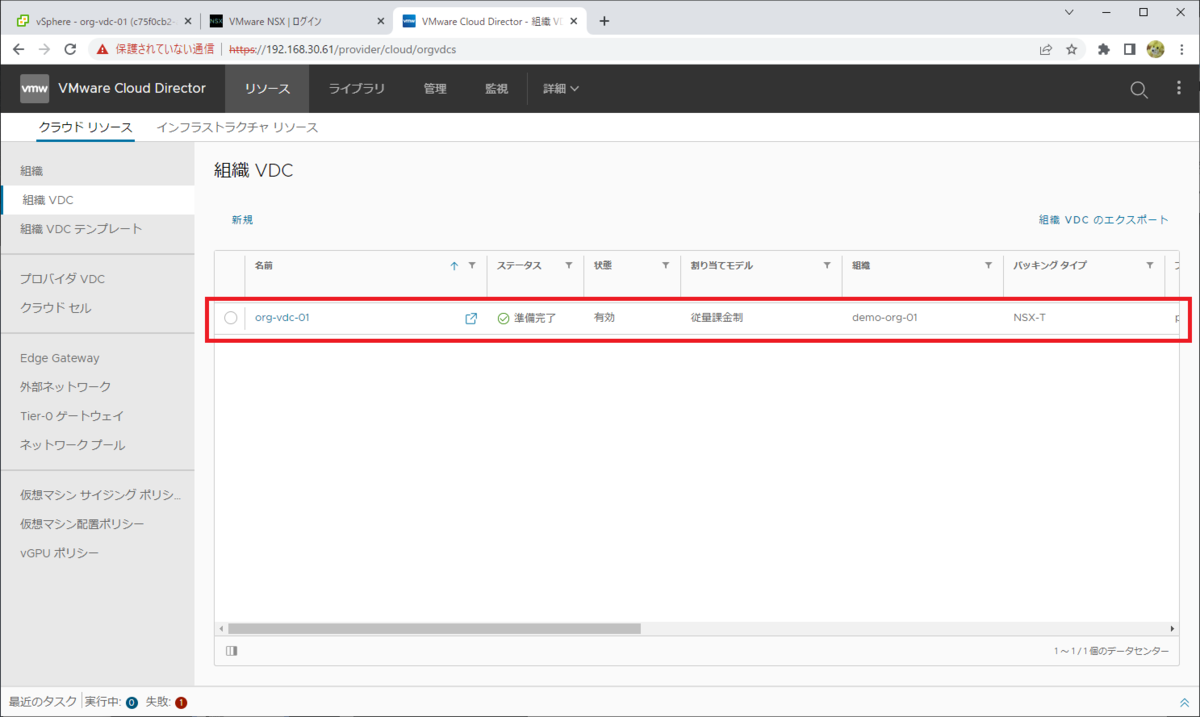Open filter for 組織 column
Viewport: 1200px width, 717px height.
click(988, 266)
